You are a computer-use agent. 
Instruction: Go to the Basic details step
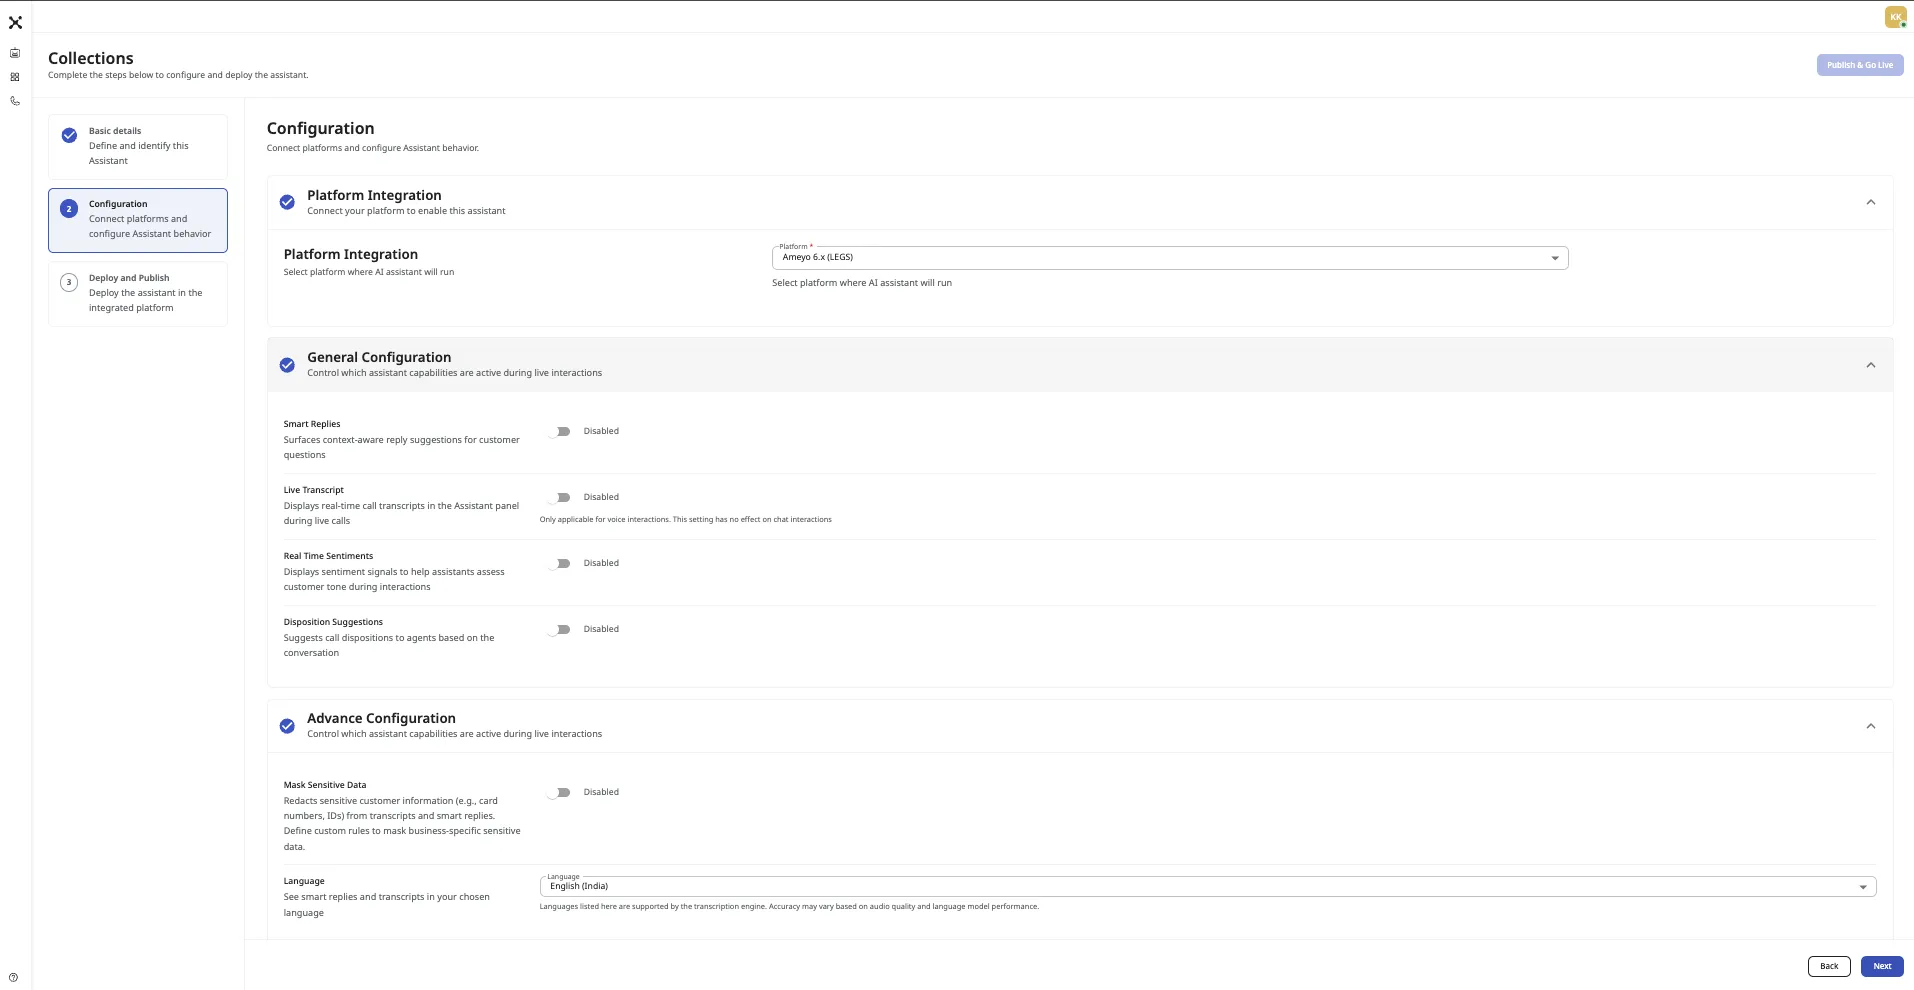(x=138, y=147)
